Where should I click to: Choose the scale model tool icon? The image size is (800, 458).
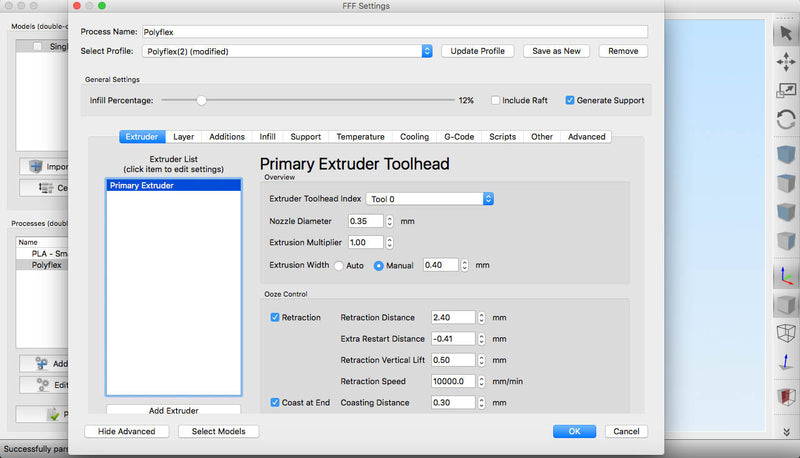tap(785, 91)
